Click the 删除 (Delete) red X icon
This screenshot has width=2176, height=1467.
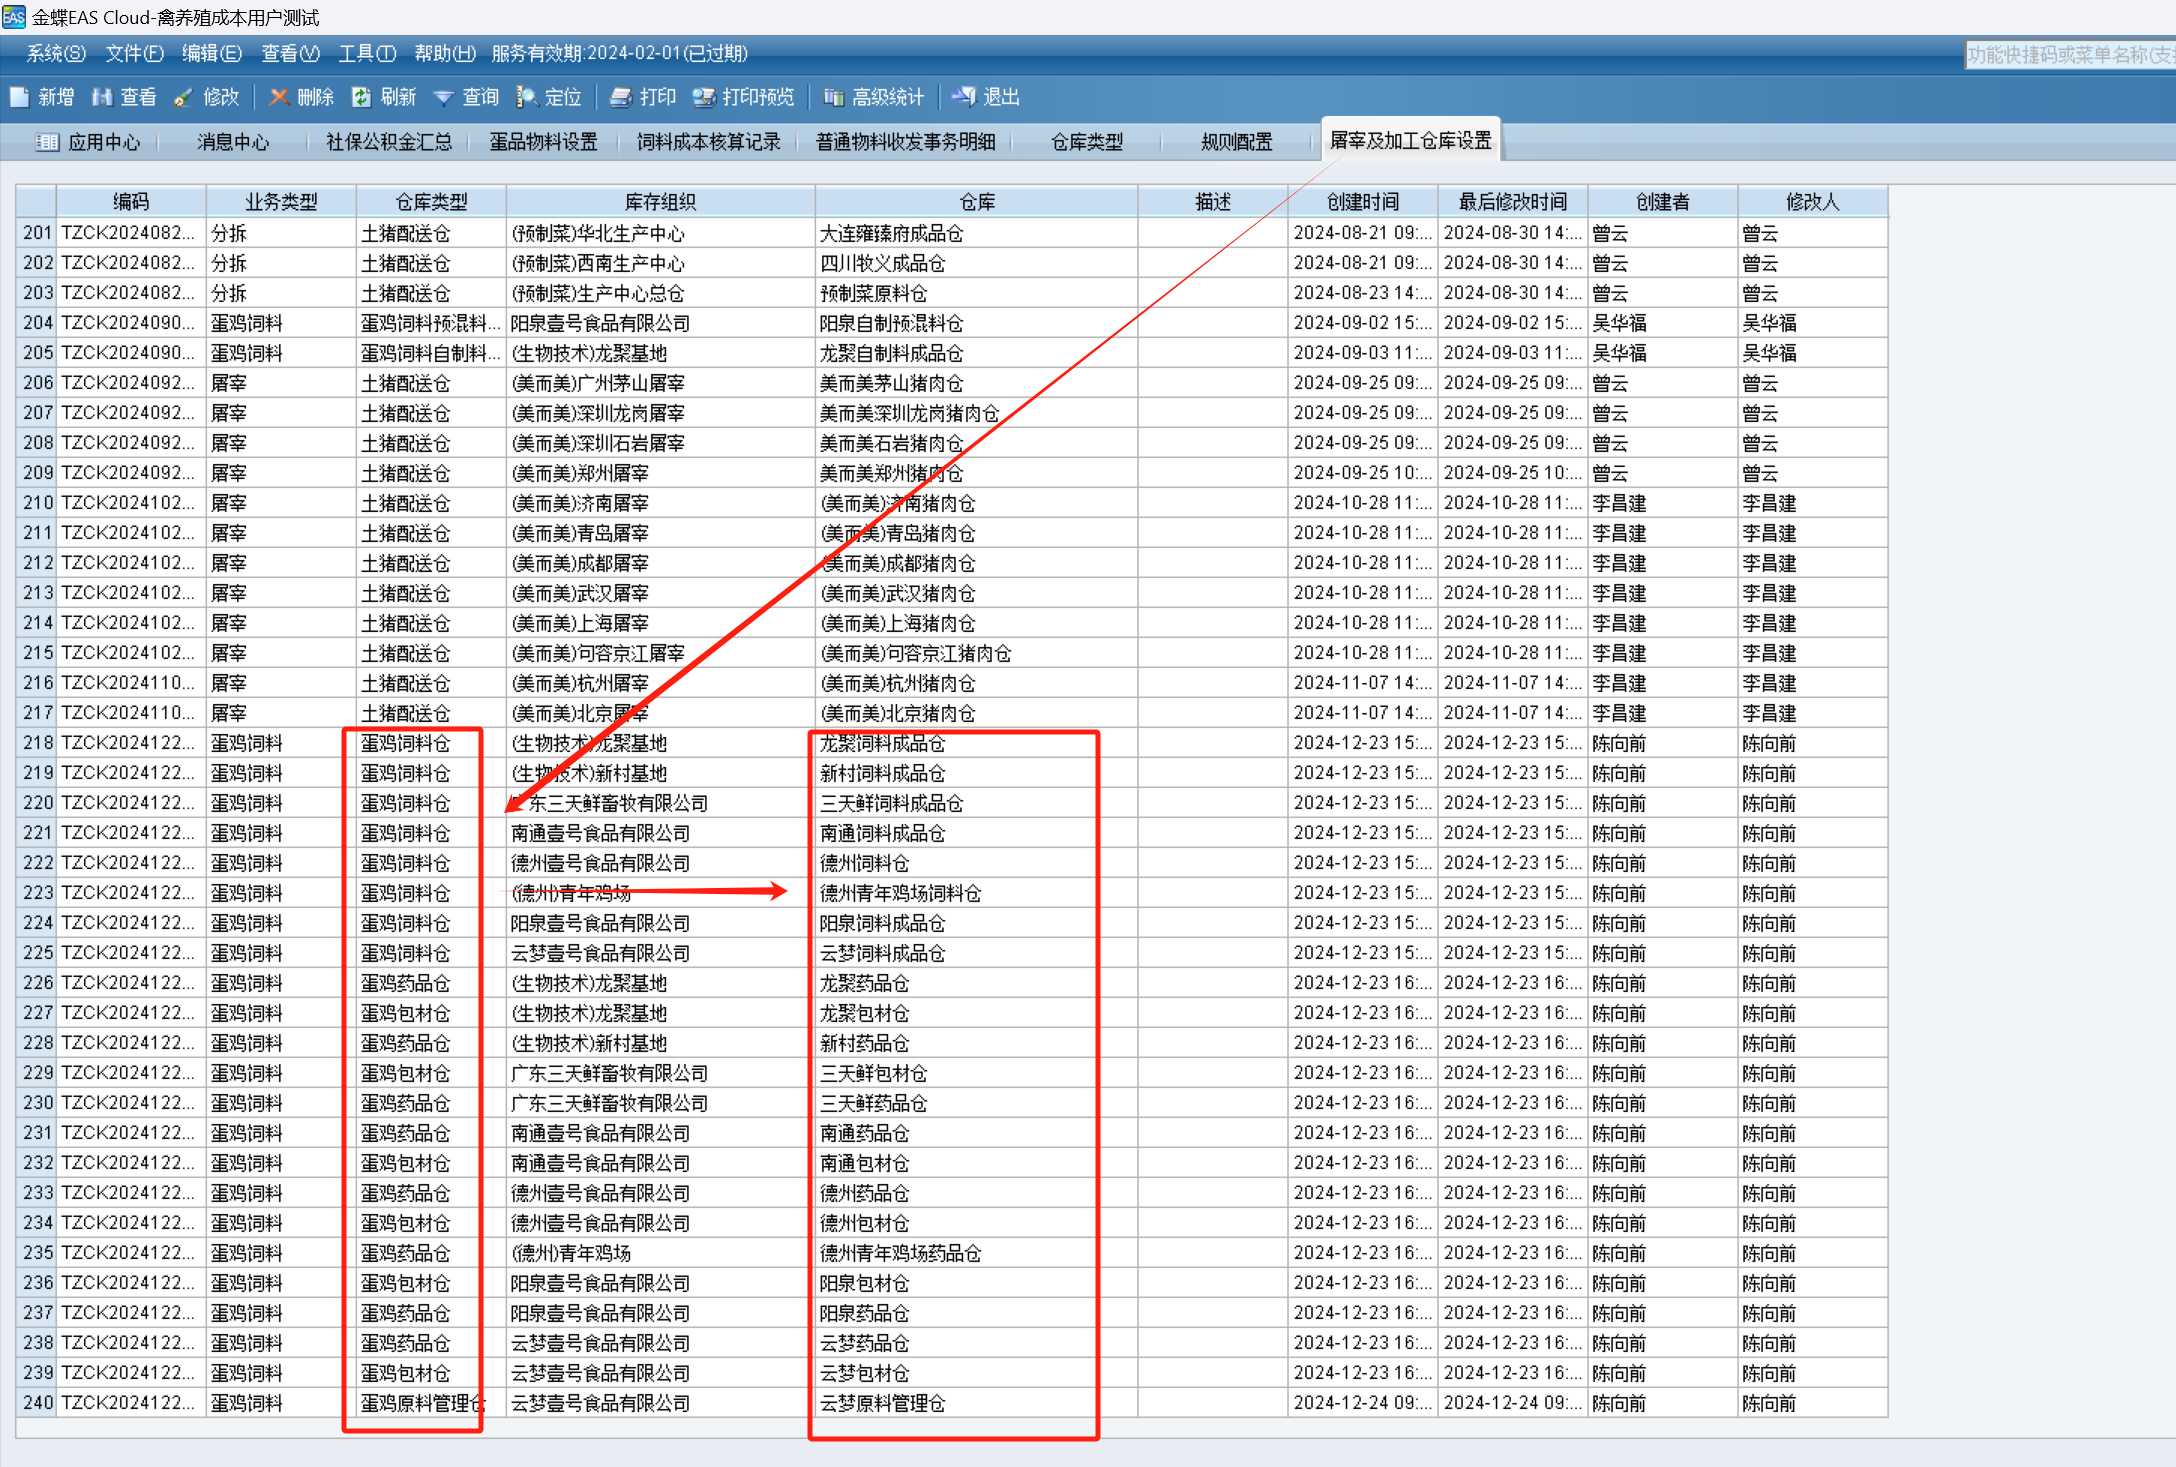(x=279, y=97)
